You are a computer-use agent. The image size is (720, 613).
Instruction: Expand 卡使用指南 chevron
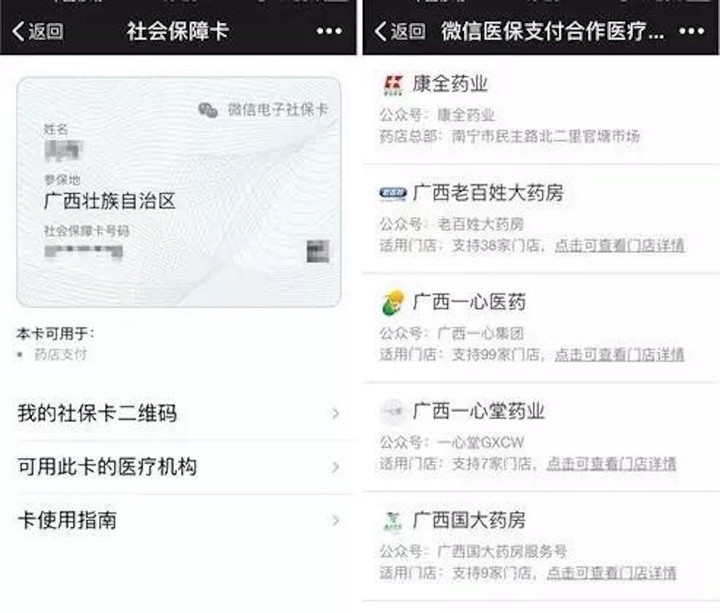pos(336,520)
